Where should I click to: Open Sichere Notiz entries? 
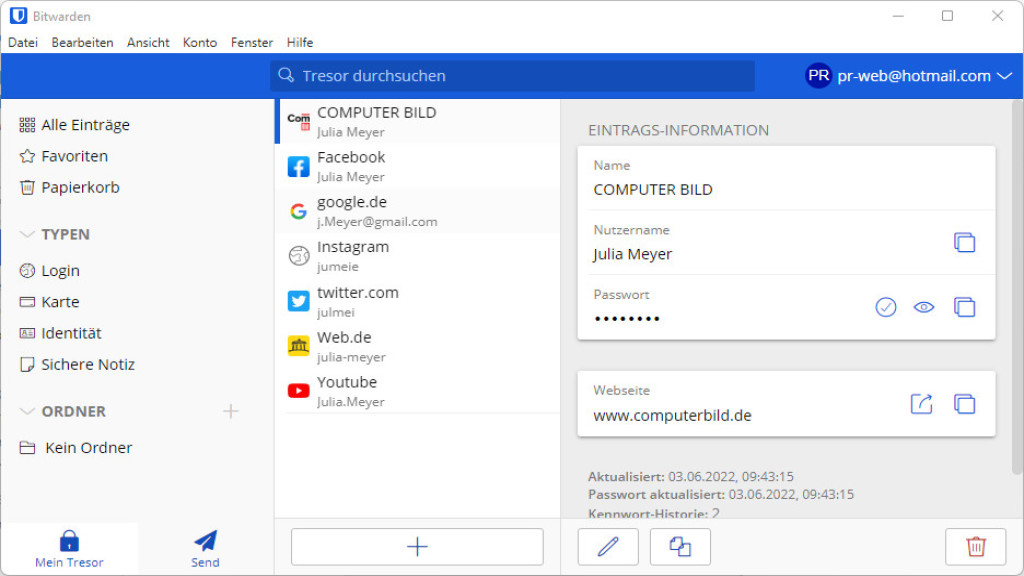click(87, 364)
